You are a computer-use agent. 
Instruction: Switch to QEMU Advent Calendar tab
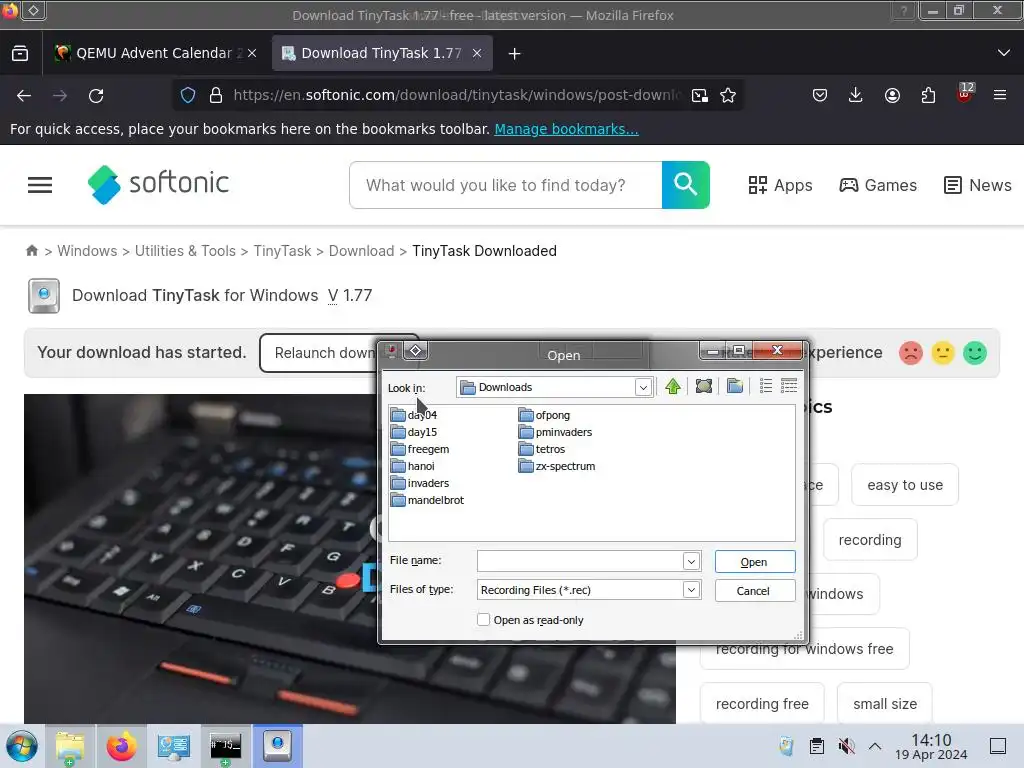(154, 54)
